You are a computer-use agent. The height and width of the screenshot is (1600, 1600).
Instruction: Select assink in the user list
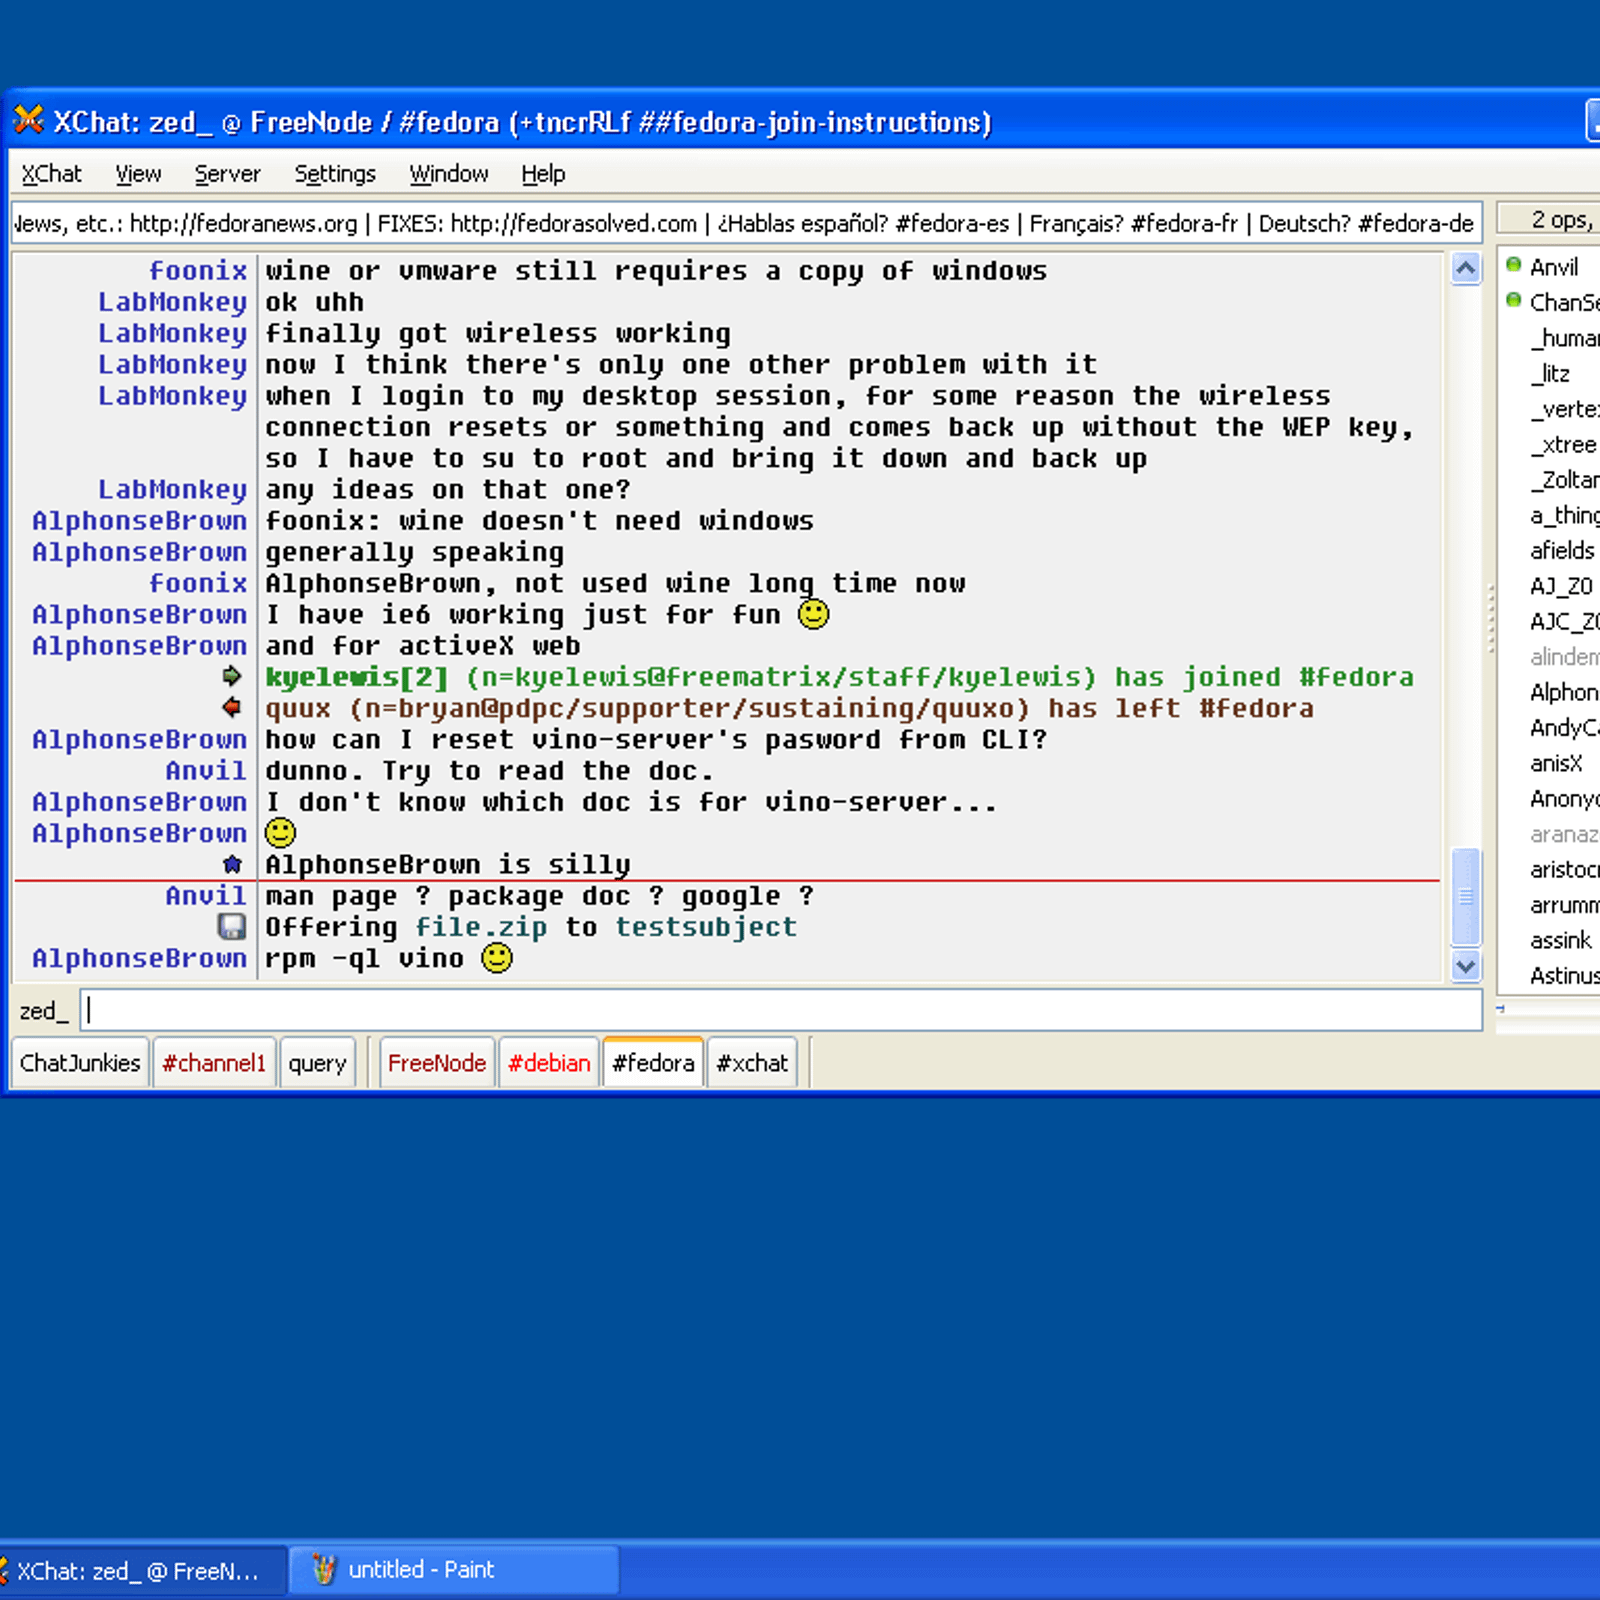1560,940
